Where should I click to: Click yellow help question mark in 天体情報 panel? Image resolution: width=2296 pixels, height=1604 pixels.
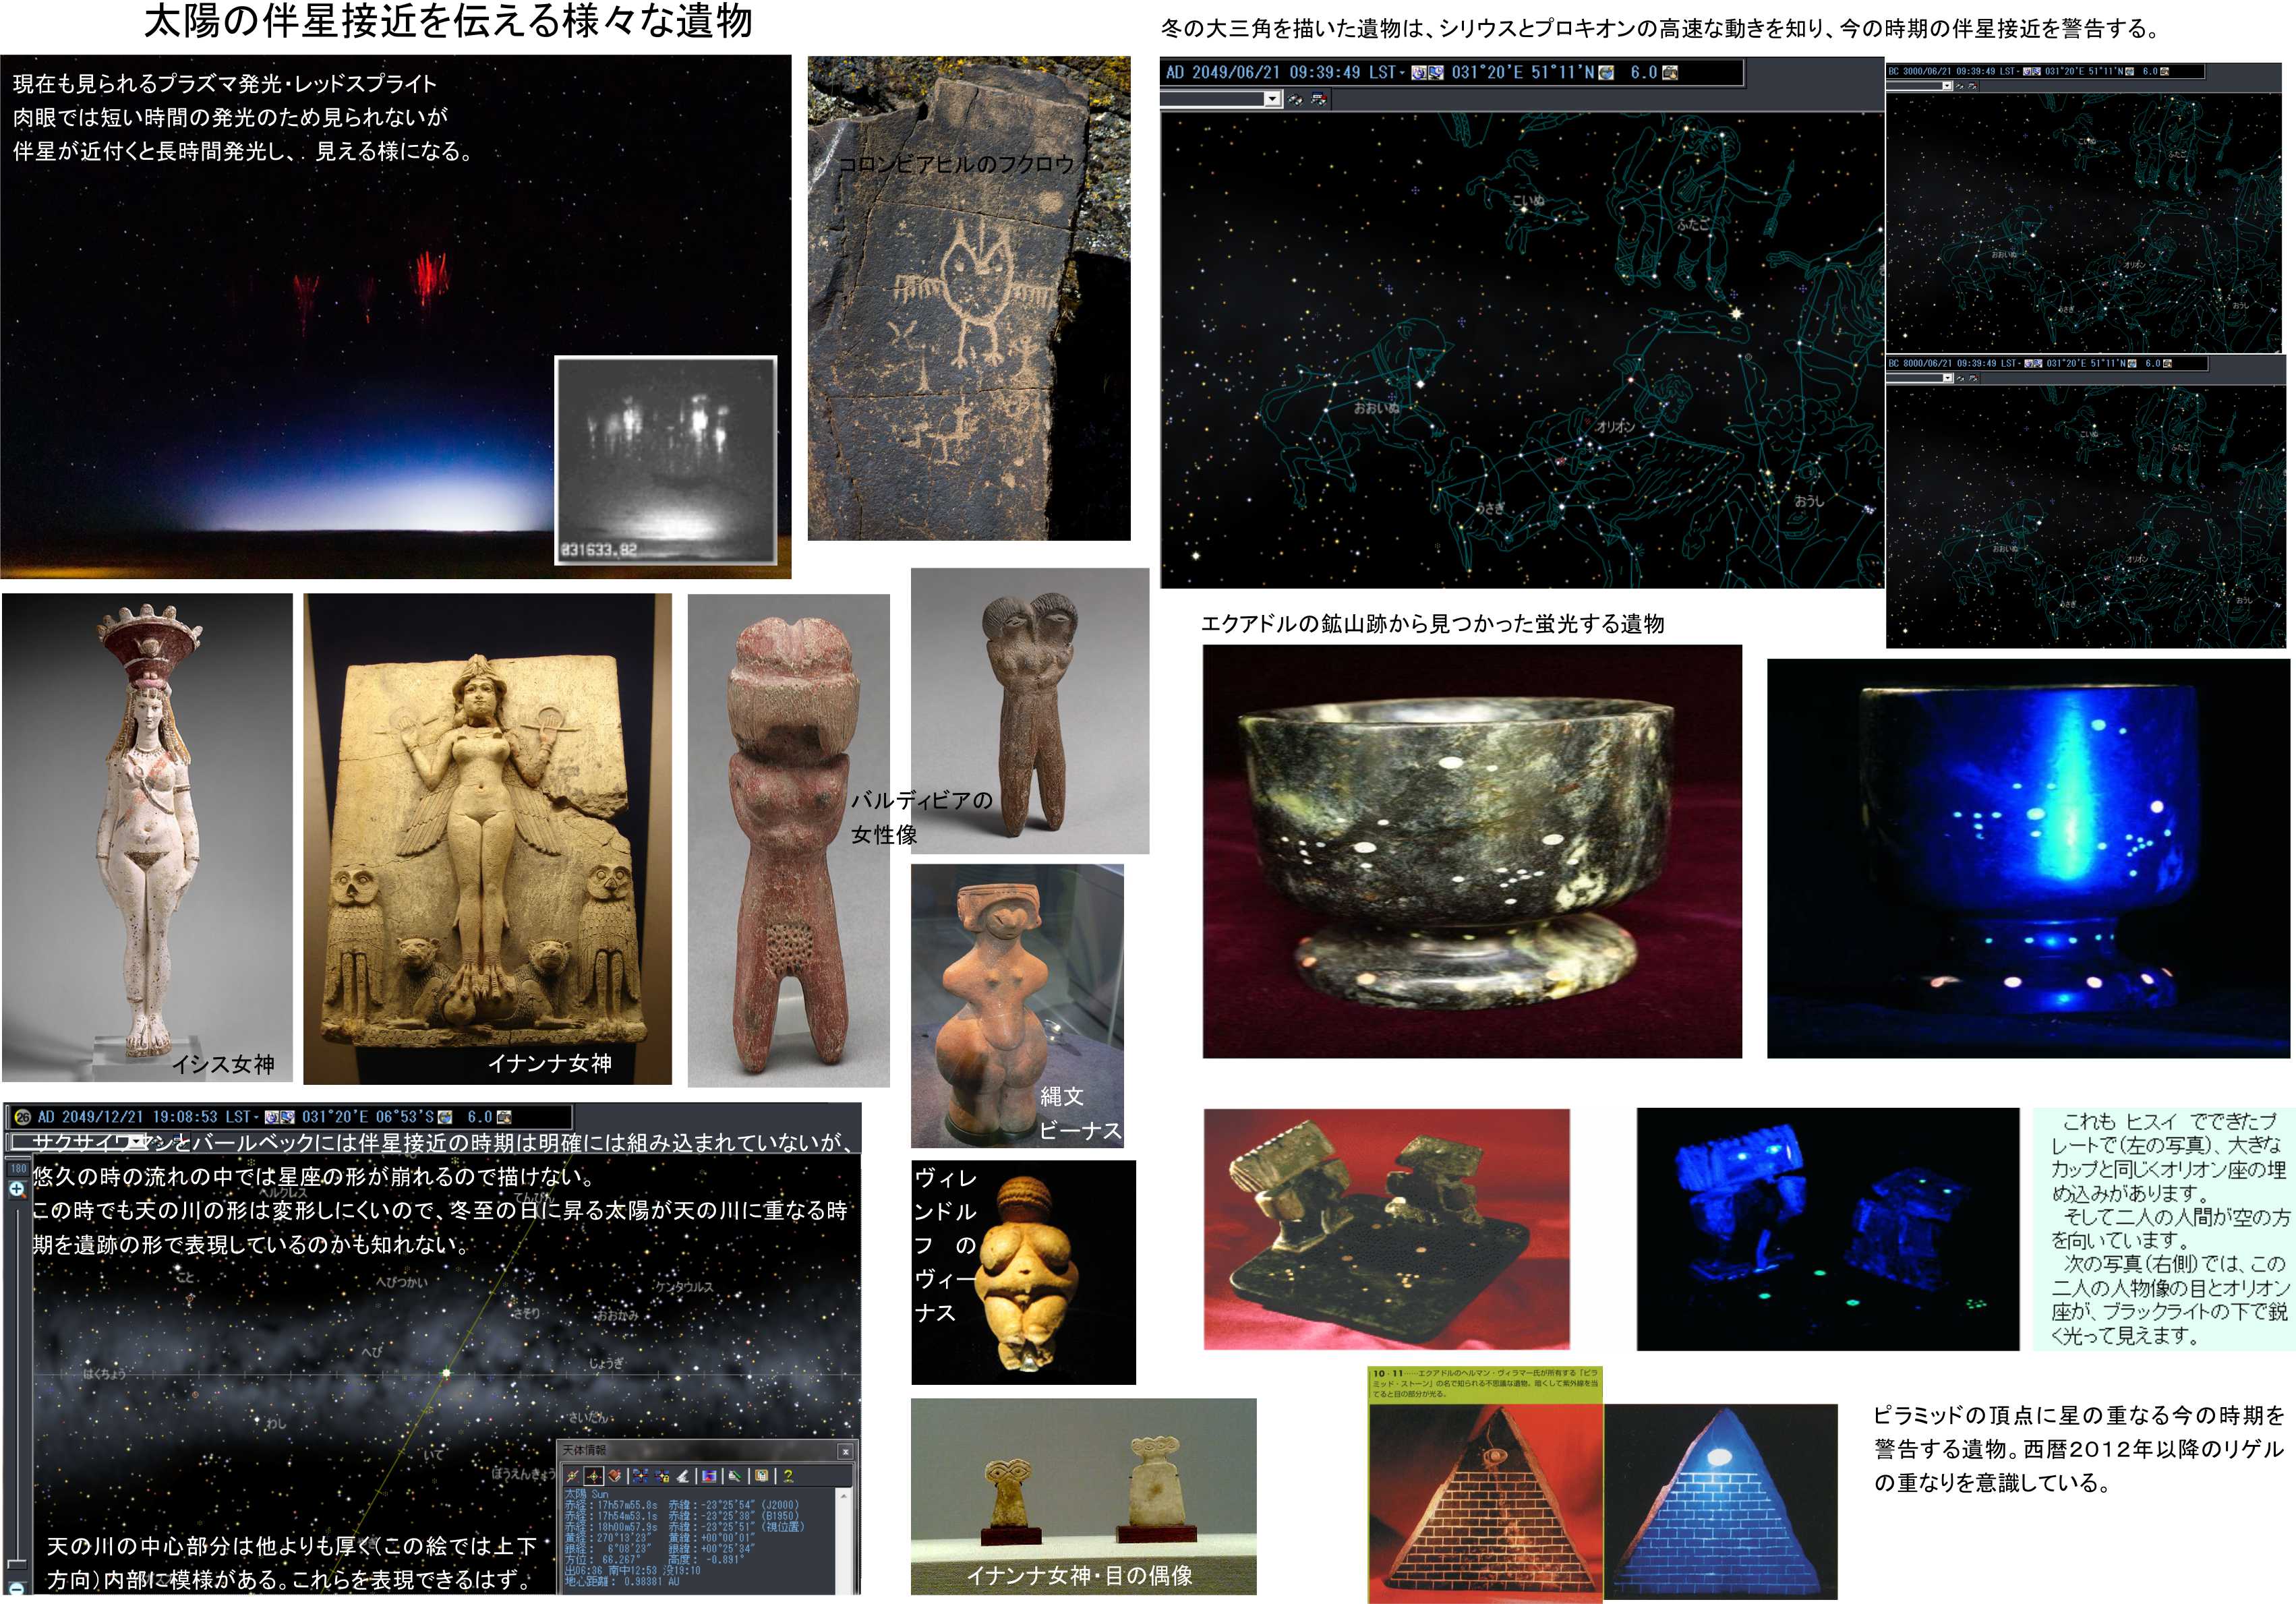pyautogui.click(x=788, y=1476)
